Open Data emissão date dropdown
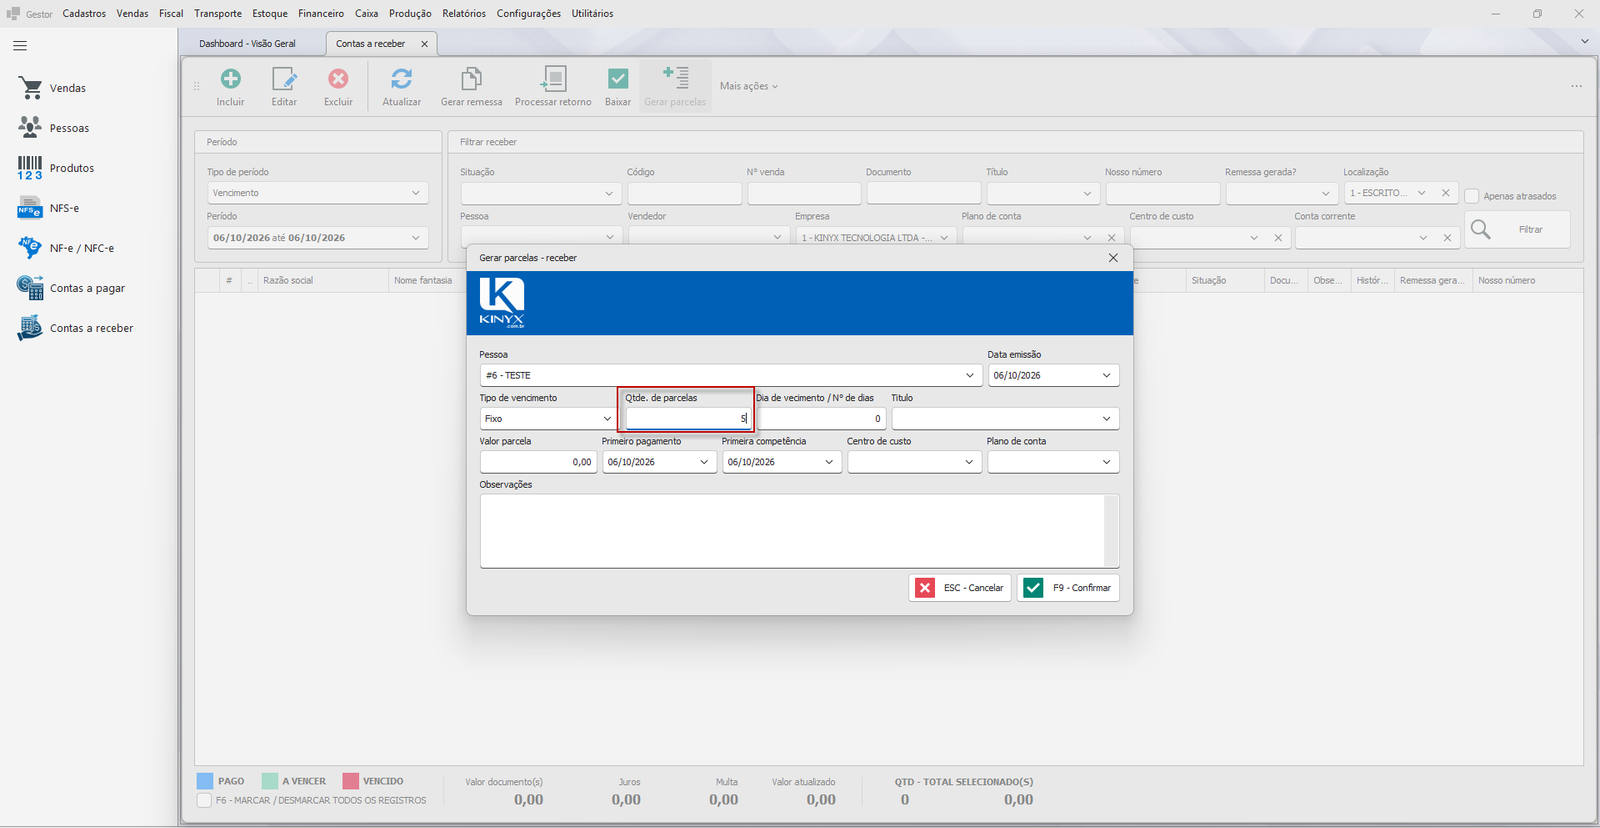 pos(1107,376)
